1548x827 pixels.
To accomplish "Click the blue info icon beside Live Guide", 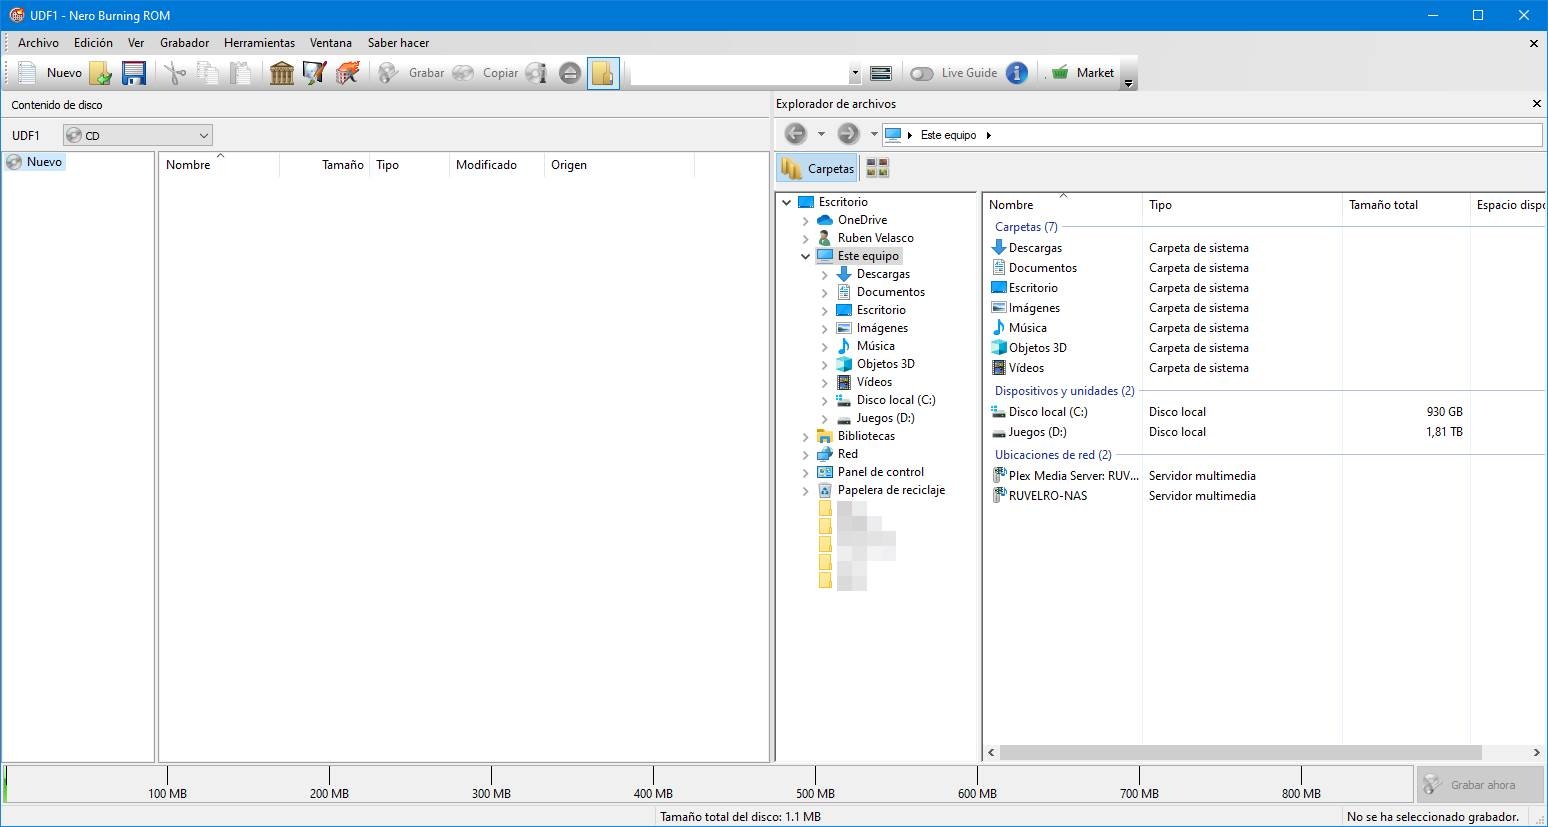I will point(1017,73).
